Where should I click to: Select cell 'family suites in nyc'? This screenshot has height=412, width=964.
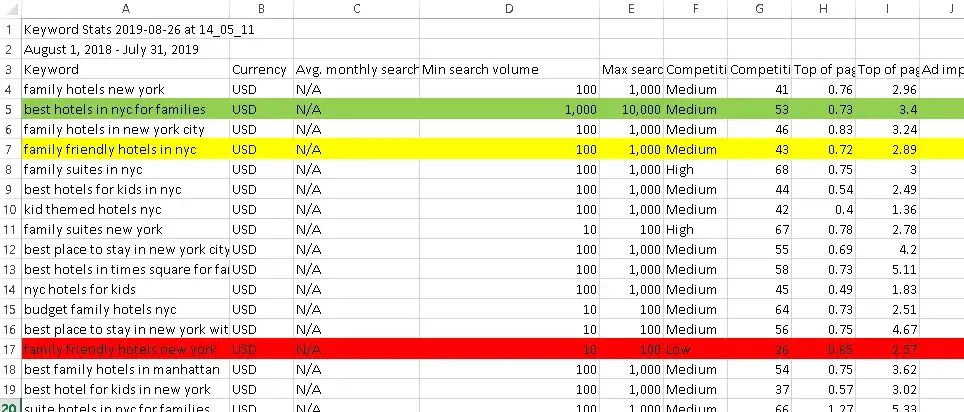pyautogui.click(x=125, y=170)
